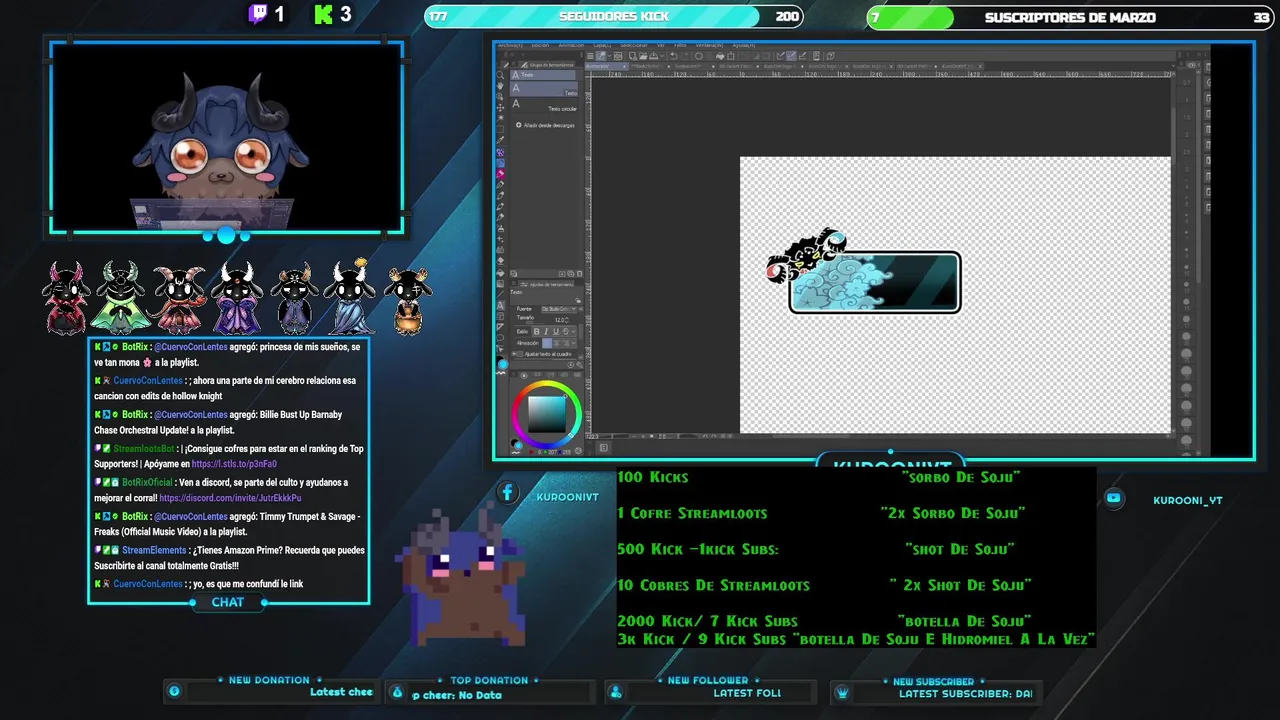Open the Filtro menu
This screenshot has height=720, width=1280.
pos(680,45)
